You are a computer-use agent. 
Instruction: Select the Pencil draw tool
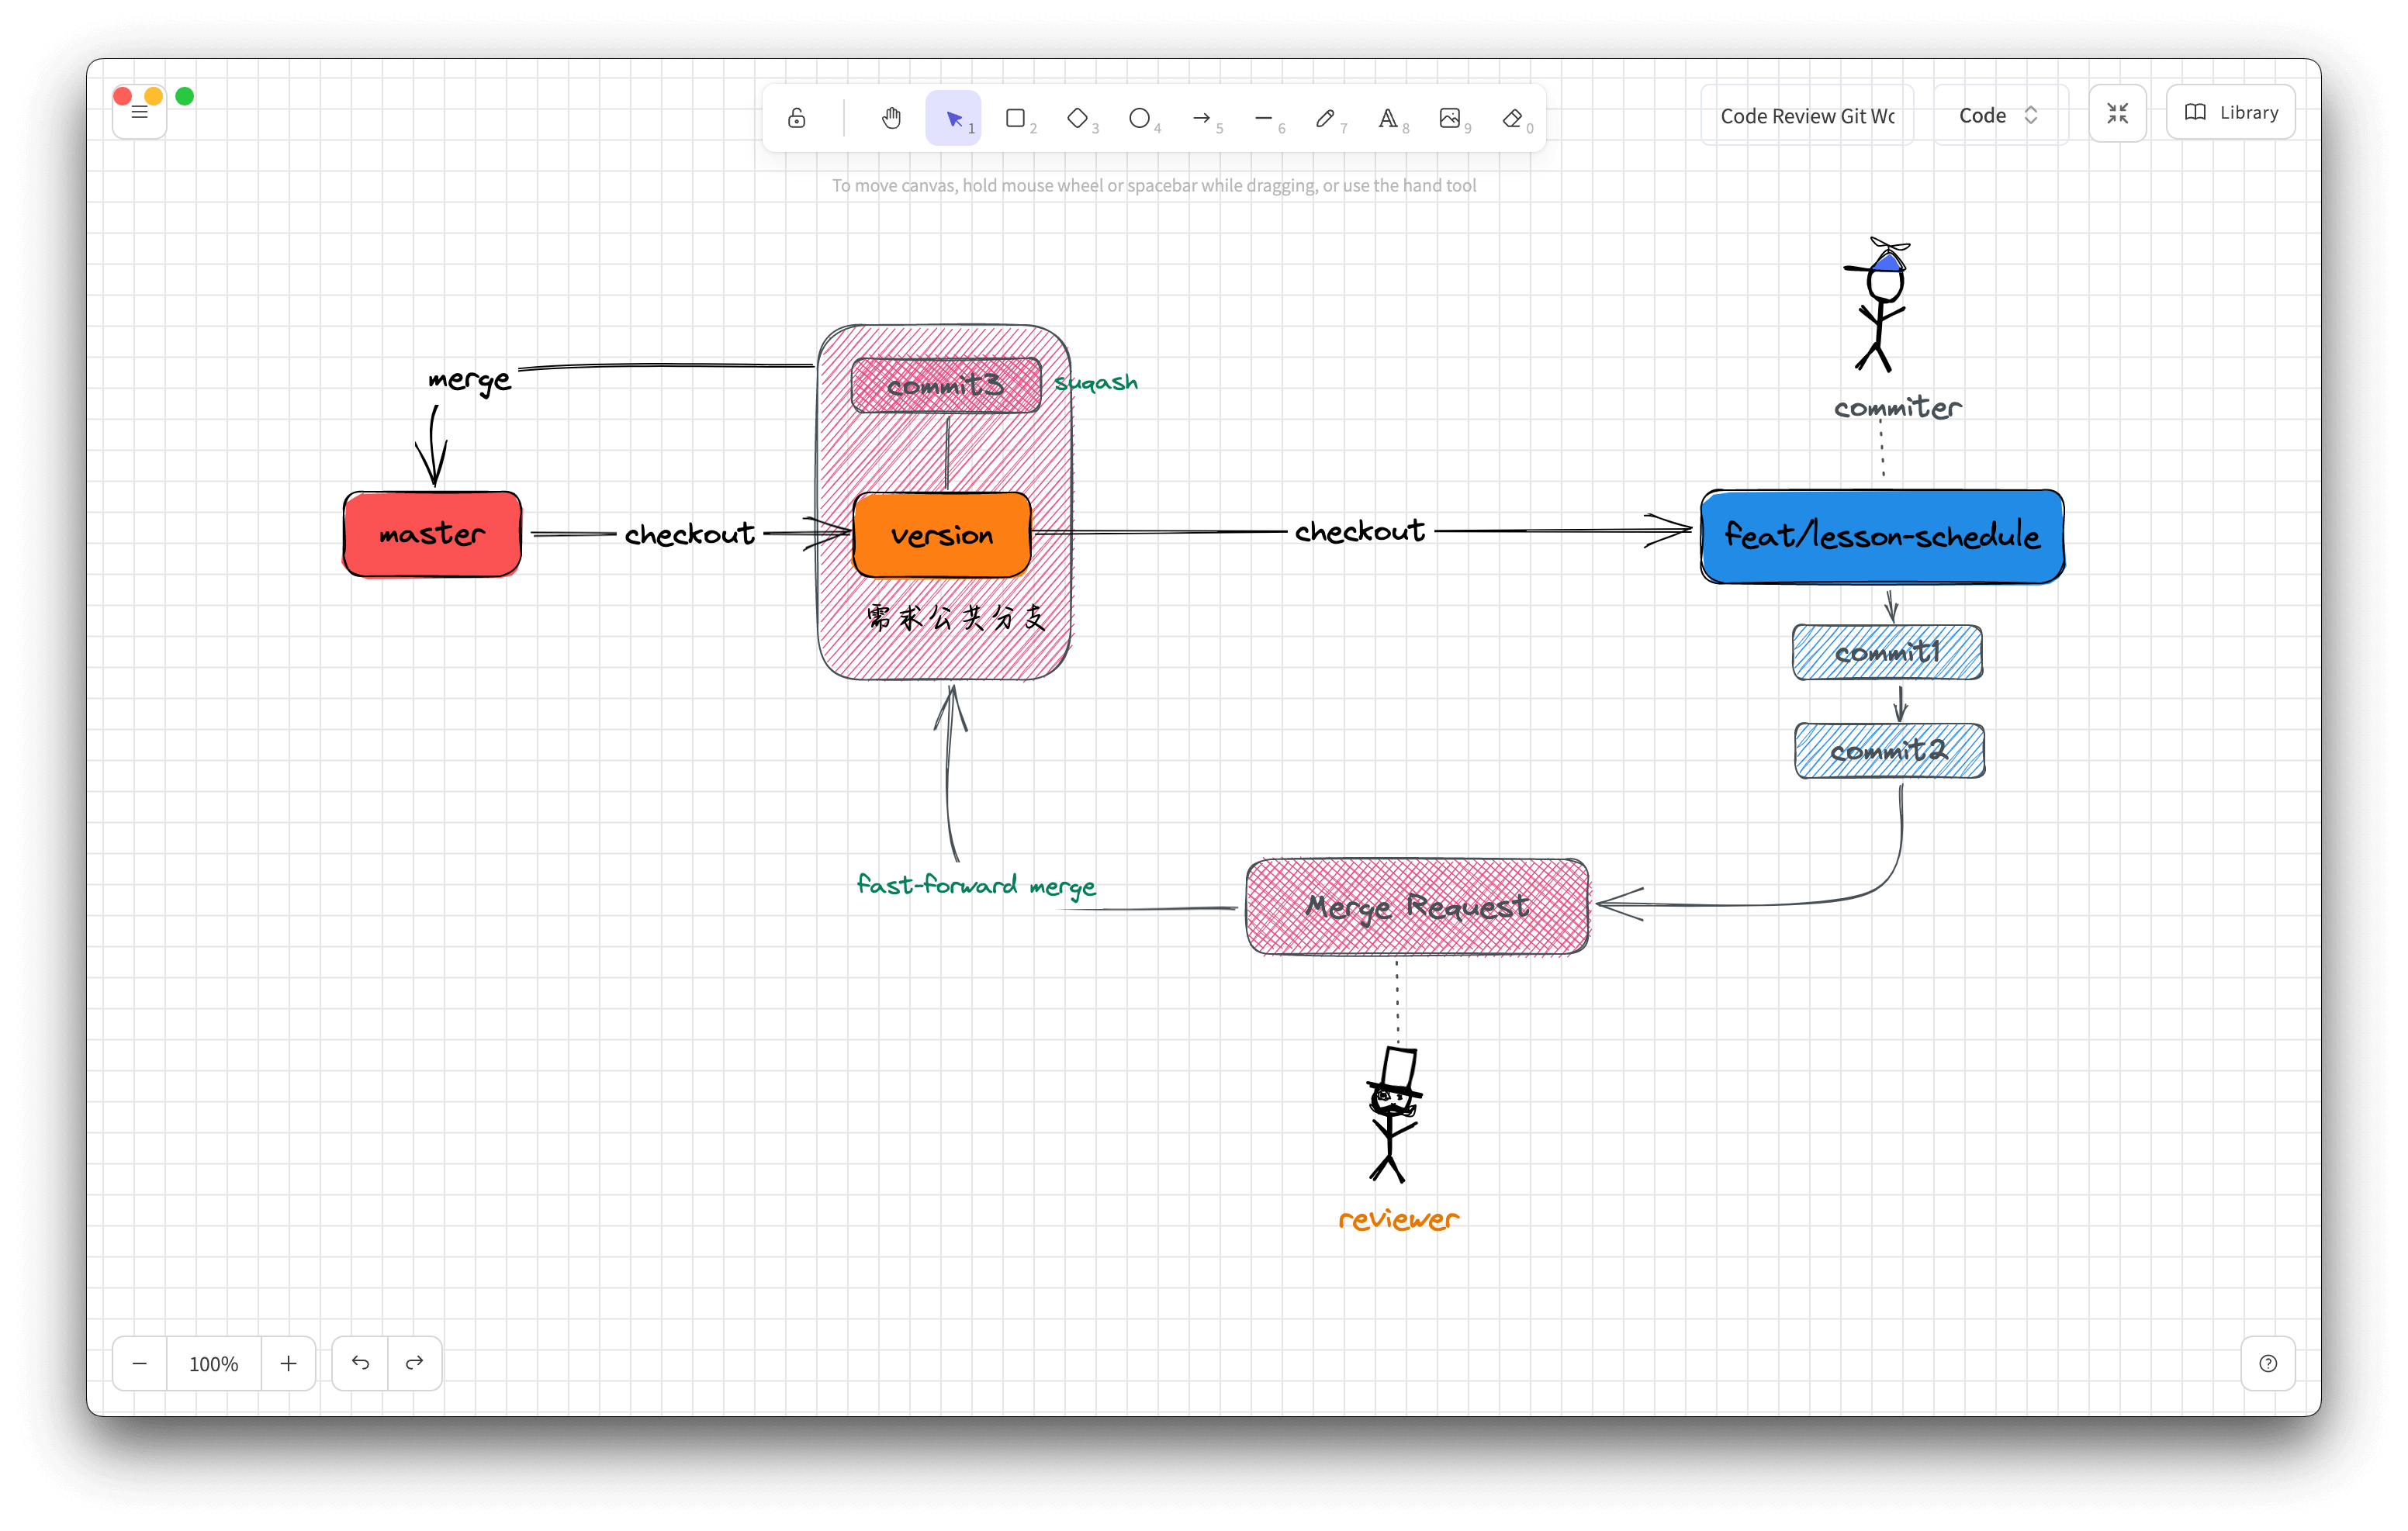pos(1325,118)
